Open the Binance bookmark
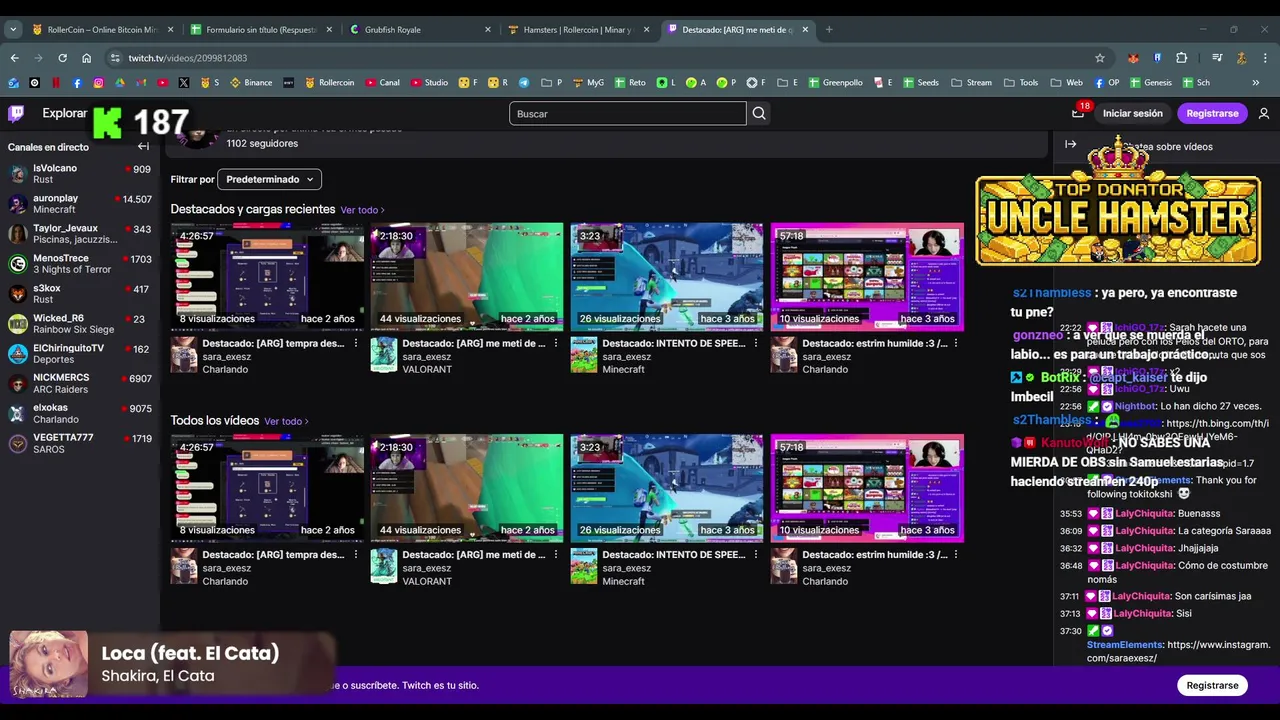1280x720 pixels. click(x=251, y=83)
